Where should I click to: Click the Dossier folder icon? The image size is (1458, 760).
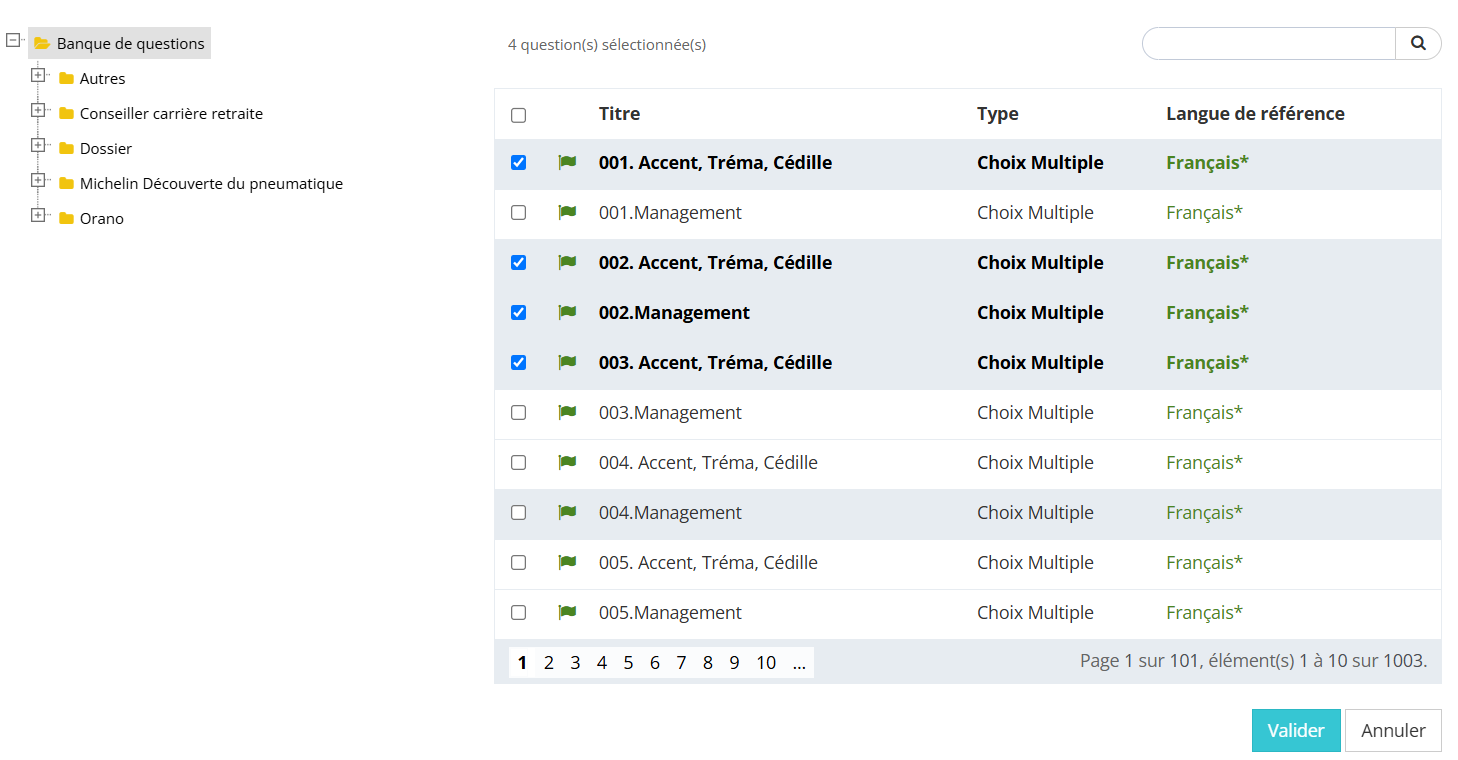67,148
